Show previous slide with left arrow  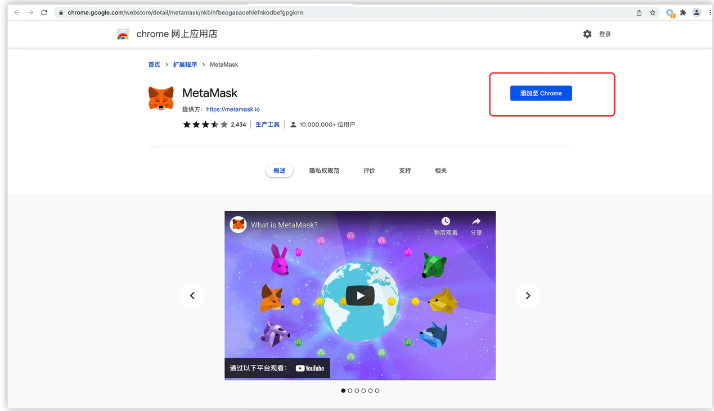pyautogui.click(x=192, y=295)
